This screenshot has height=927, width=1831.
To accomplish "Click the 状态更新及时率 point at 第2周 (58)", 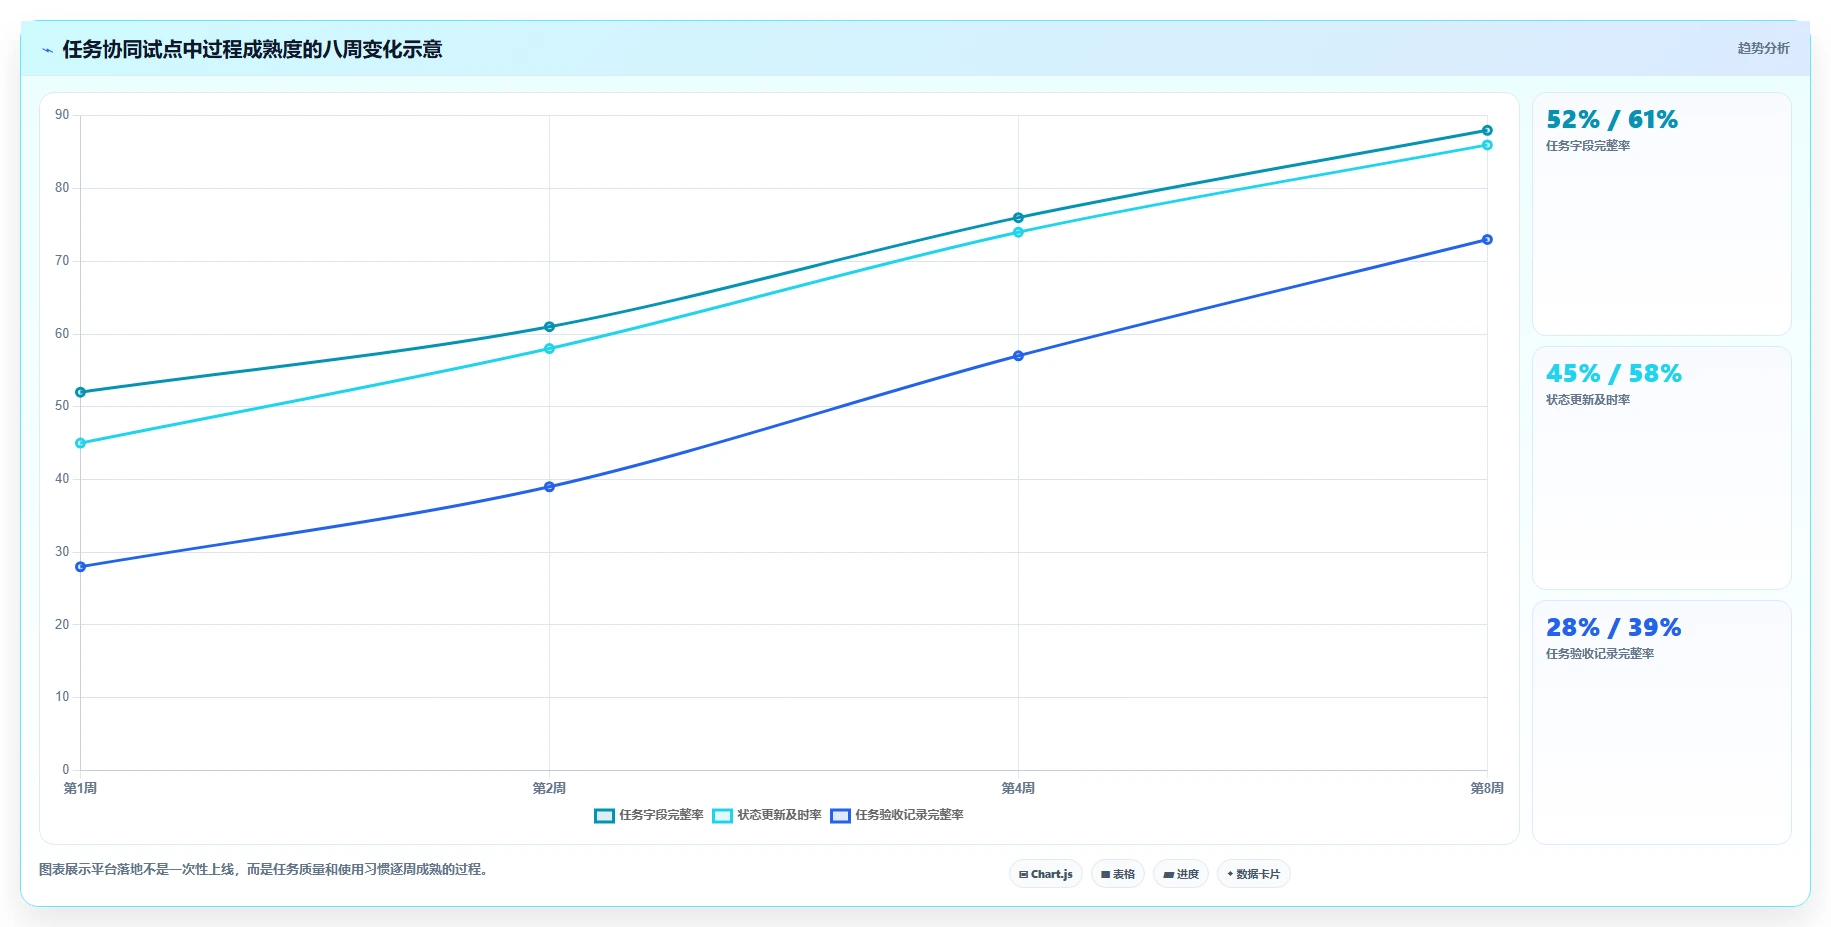I will click(x=549, y=349).
